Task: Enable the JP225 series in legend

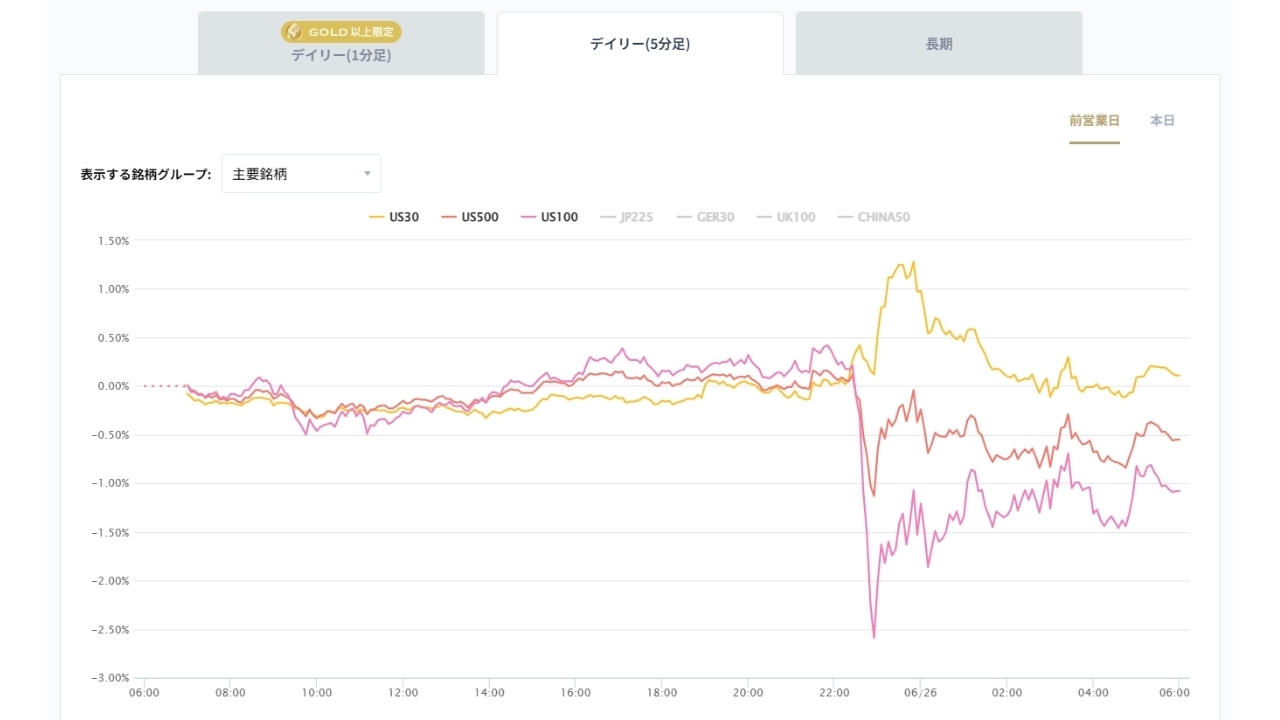Action: (x=636, y=217)
